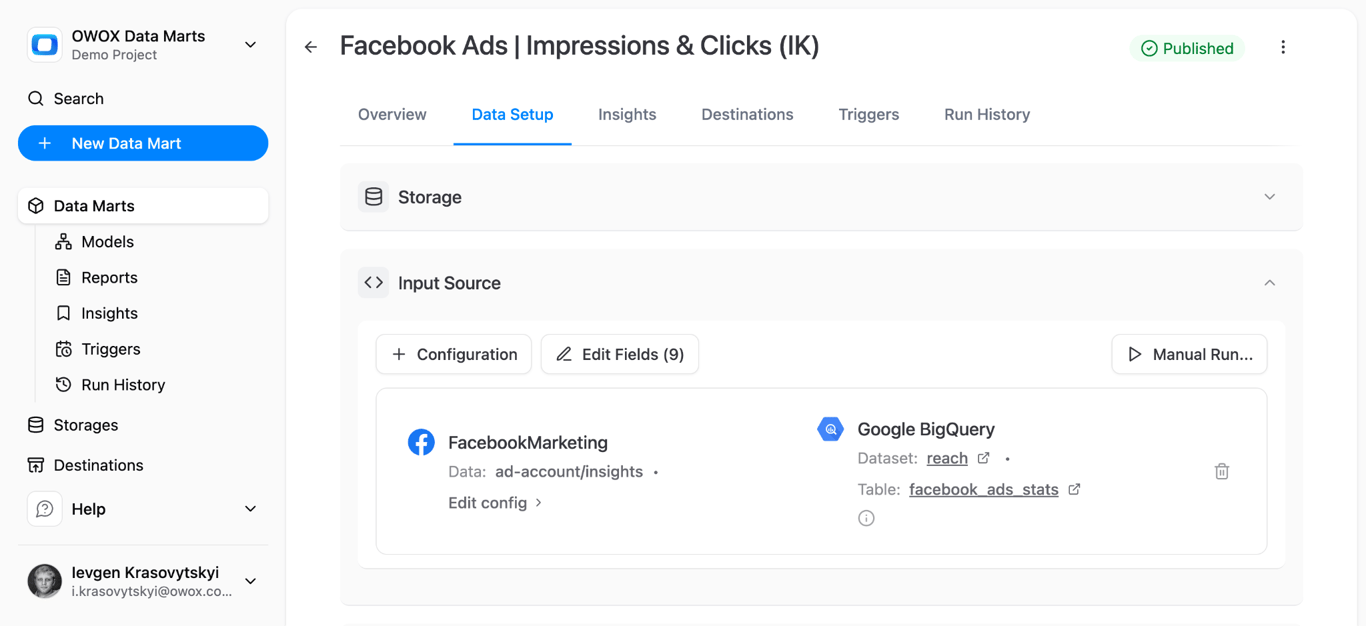Click the ad-account/insights data text
Image resolution: width=1366 pixels, height=626 pixels.
(x=569, y=472)
